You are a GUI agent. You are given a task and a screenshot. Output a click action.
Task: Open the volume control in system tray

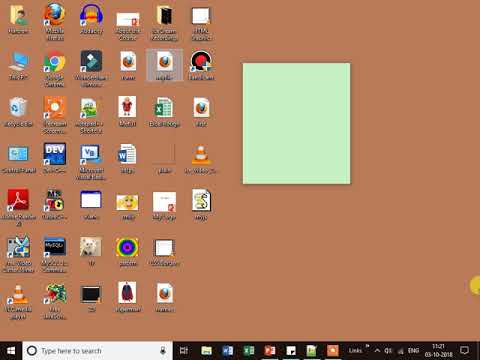[x=388, y=351]
